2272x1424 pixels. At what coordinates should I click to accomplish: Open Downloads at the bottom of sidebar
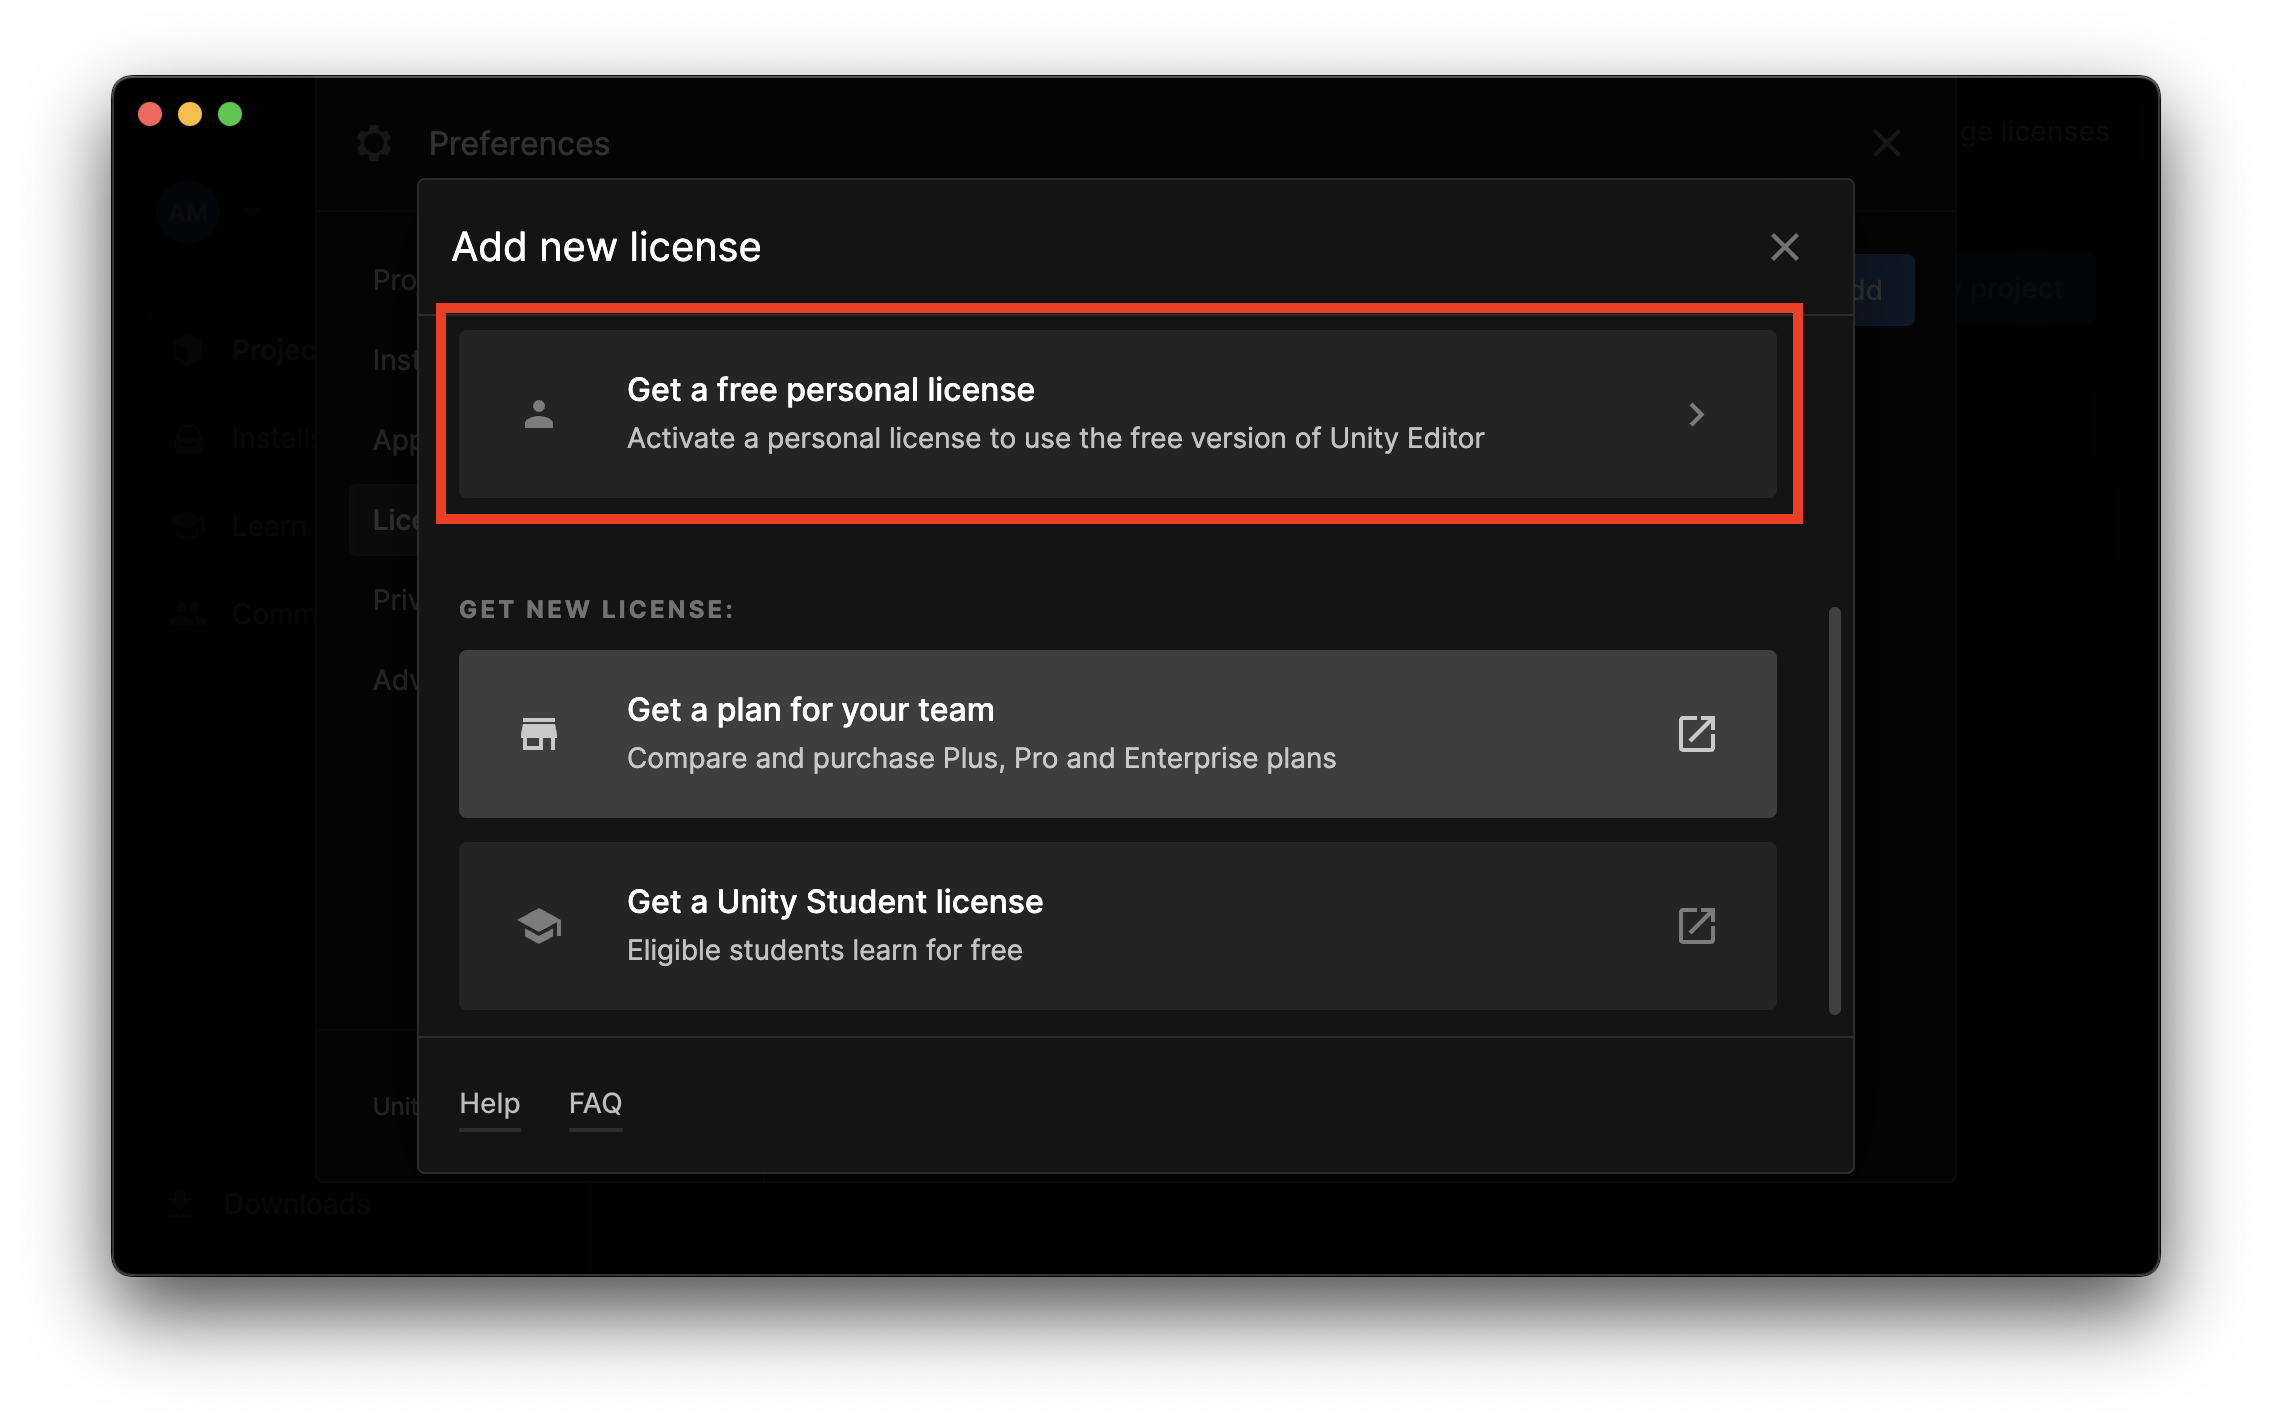coord(296,1204)
